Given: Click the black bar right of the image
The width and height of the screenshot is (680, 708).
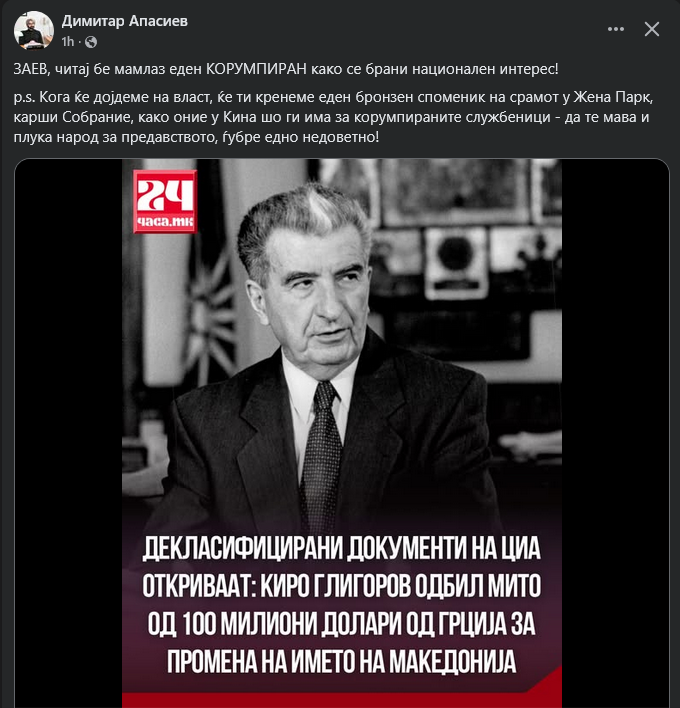Looking at the screenshot, I should pyautogui.click(x=615, y=433).
